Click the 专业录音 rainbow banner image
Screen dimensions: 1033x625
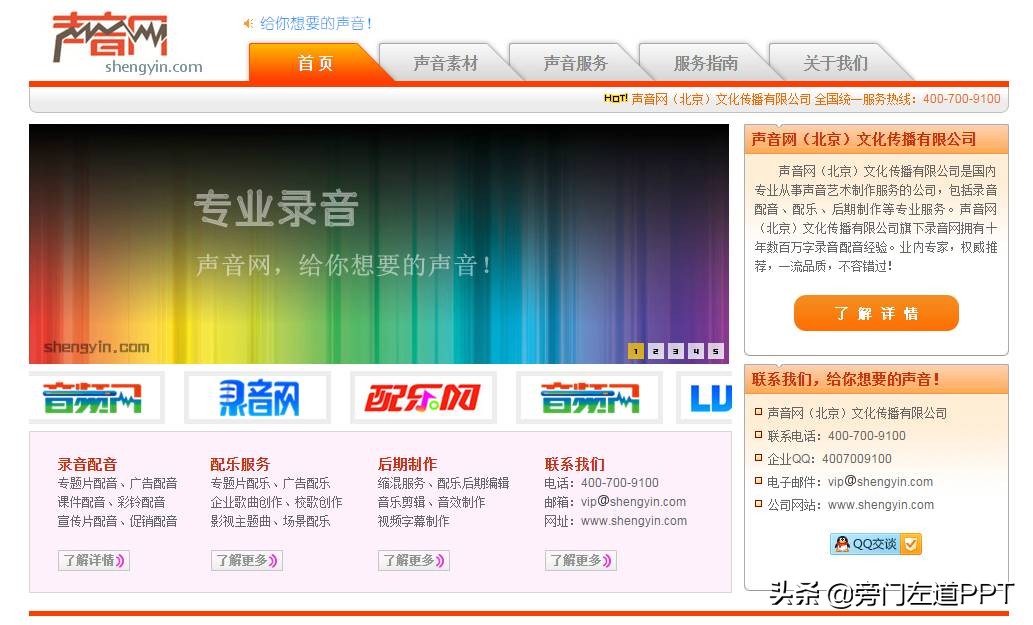coord(379,244)
